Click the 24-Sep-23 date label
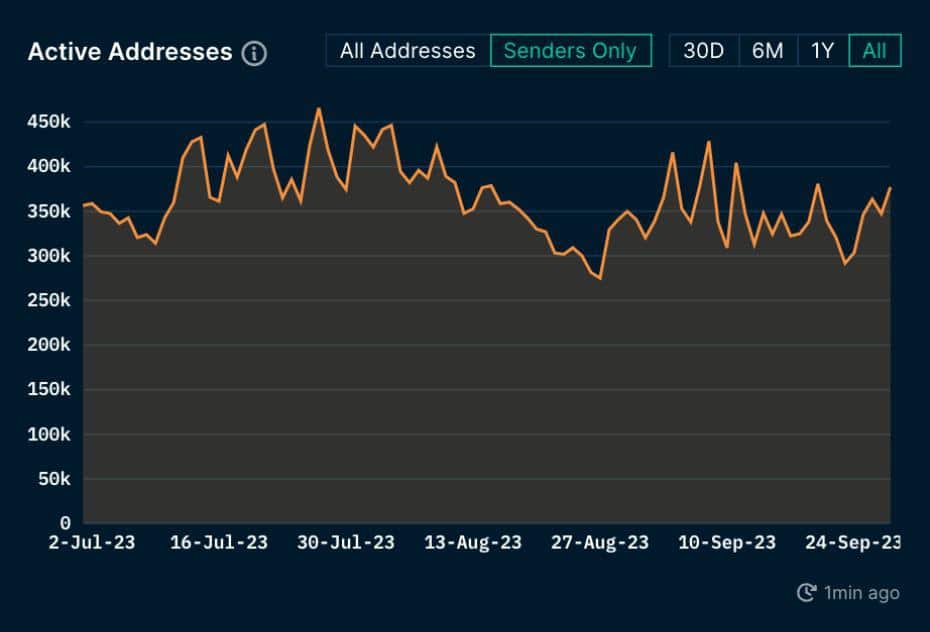The image size is (930, 632). (853, 542)
